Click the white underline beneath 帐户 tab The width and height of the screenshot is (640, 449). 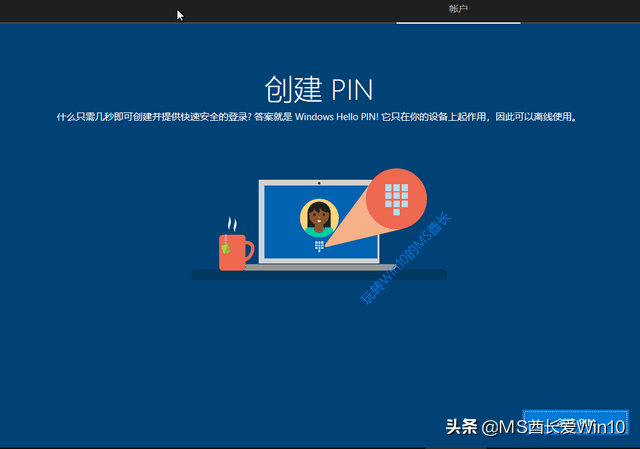point(458,22)
